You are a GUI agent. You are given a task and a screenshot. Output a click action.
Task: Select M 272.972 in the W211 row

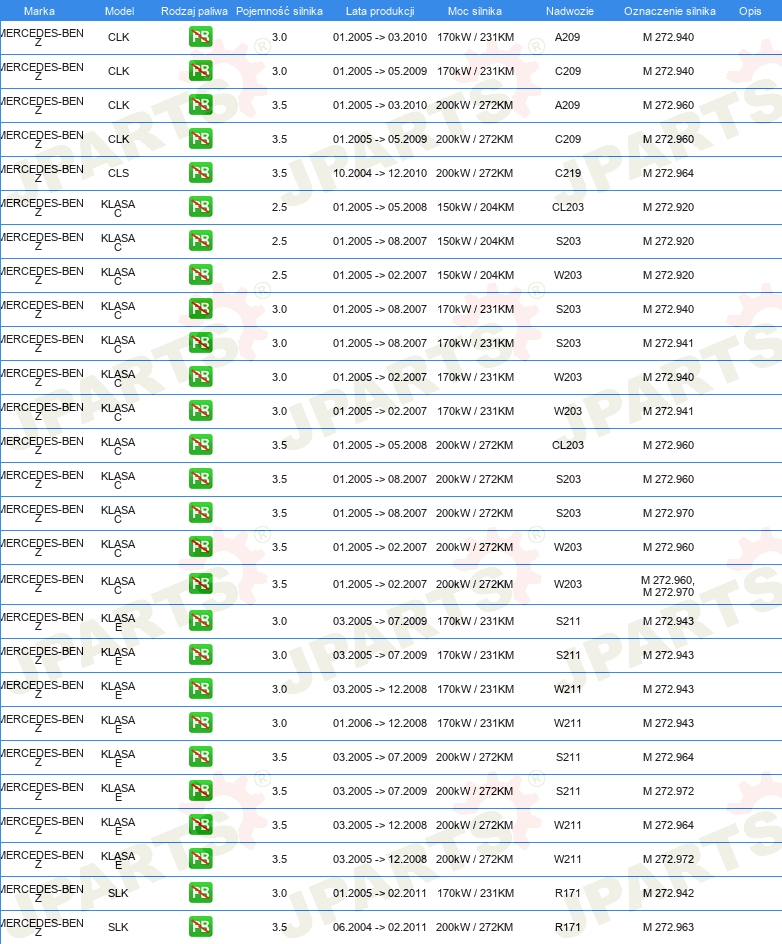(668, 859)
